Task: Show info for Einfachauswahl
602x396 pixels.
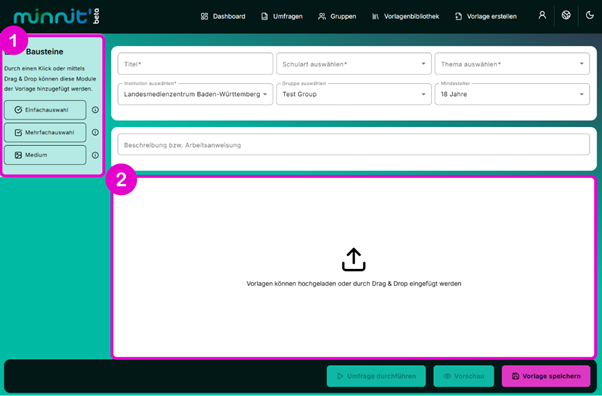Action: (x=95, y=110)
